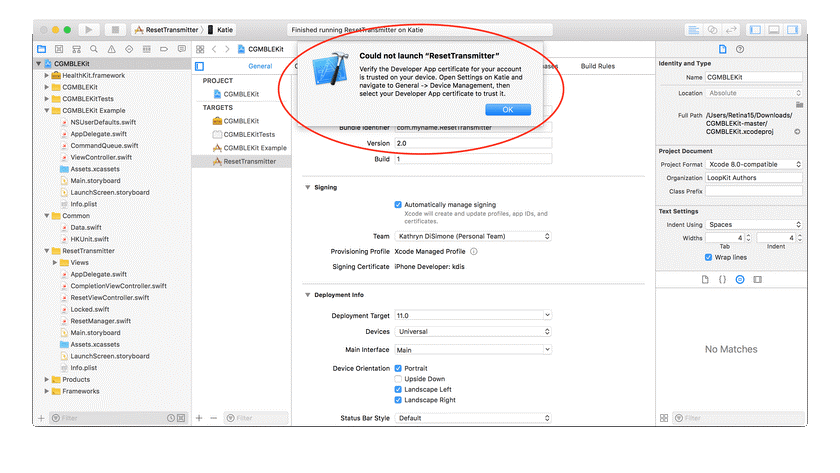840x473 pixels.
Task: Toggle the Utilities inspector panel
Action: pos(793,29)
